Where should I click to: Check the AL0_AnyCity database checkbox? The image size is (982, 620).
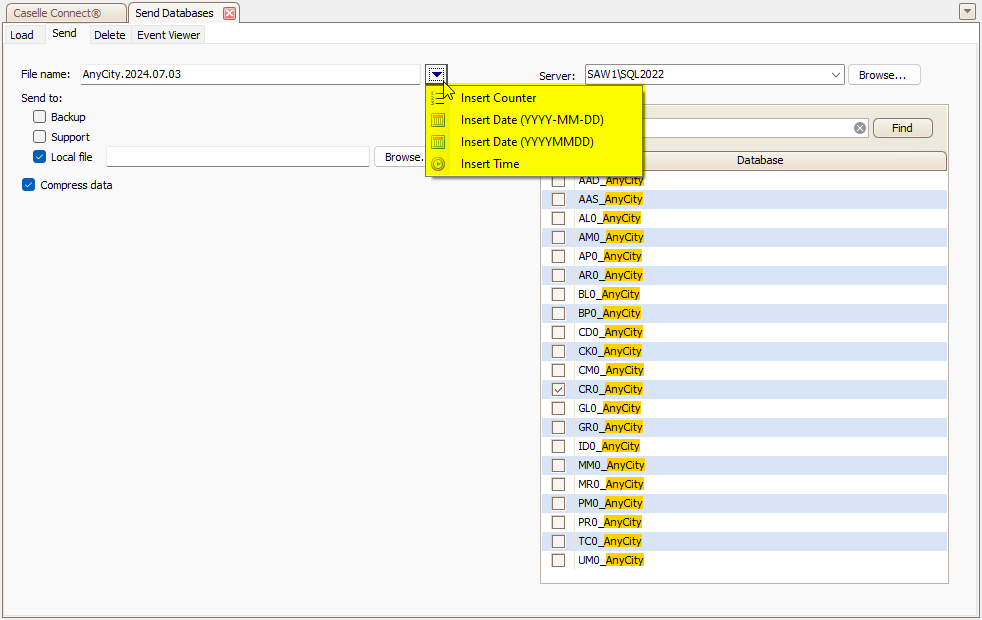pyautogui.click(x=558, y=218)
